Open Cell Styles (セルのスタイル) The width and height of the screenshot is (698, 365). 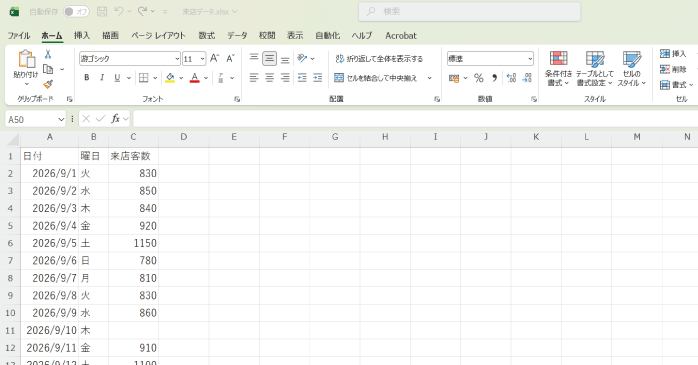point(632,69)
